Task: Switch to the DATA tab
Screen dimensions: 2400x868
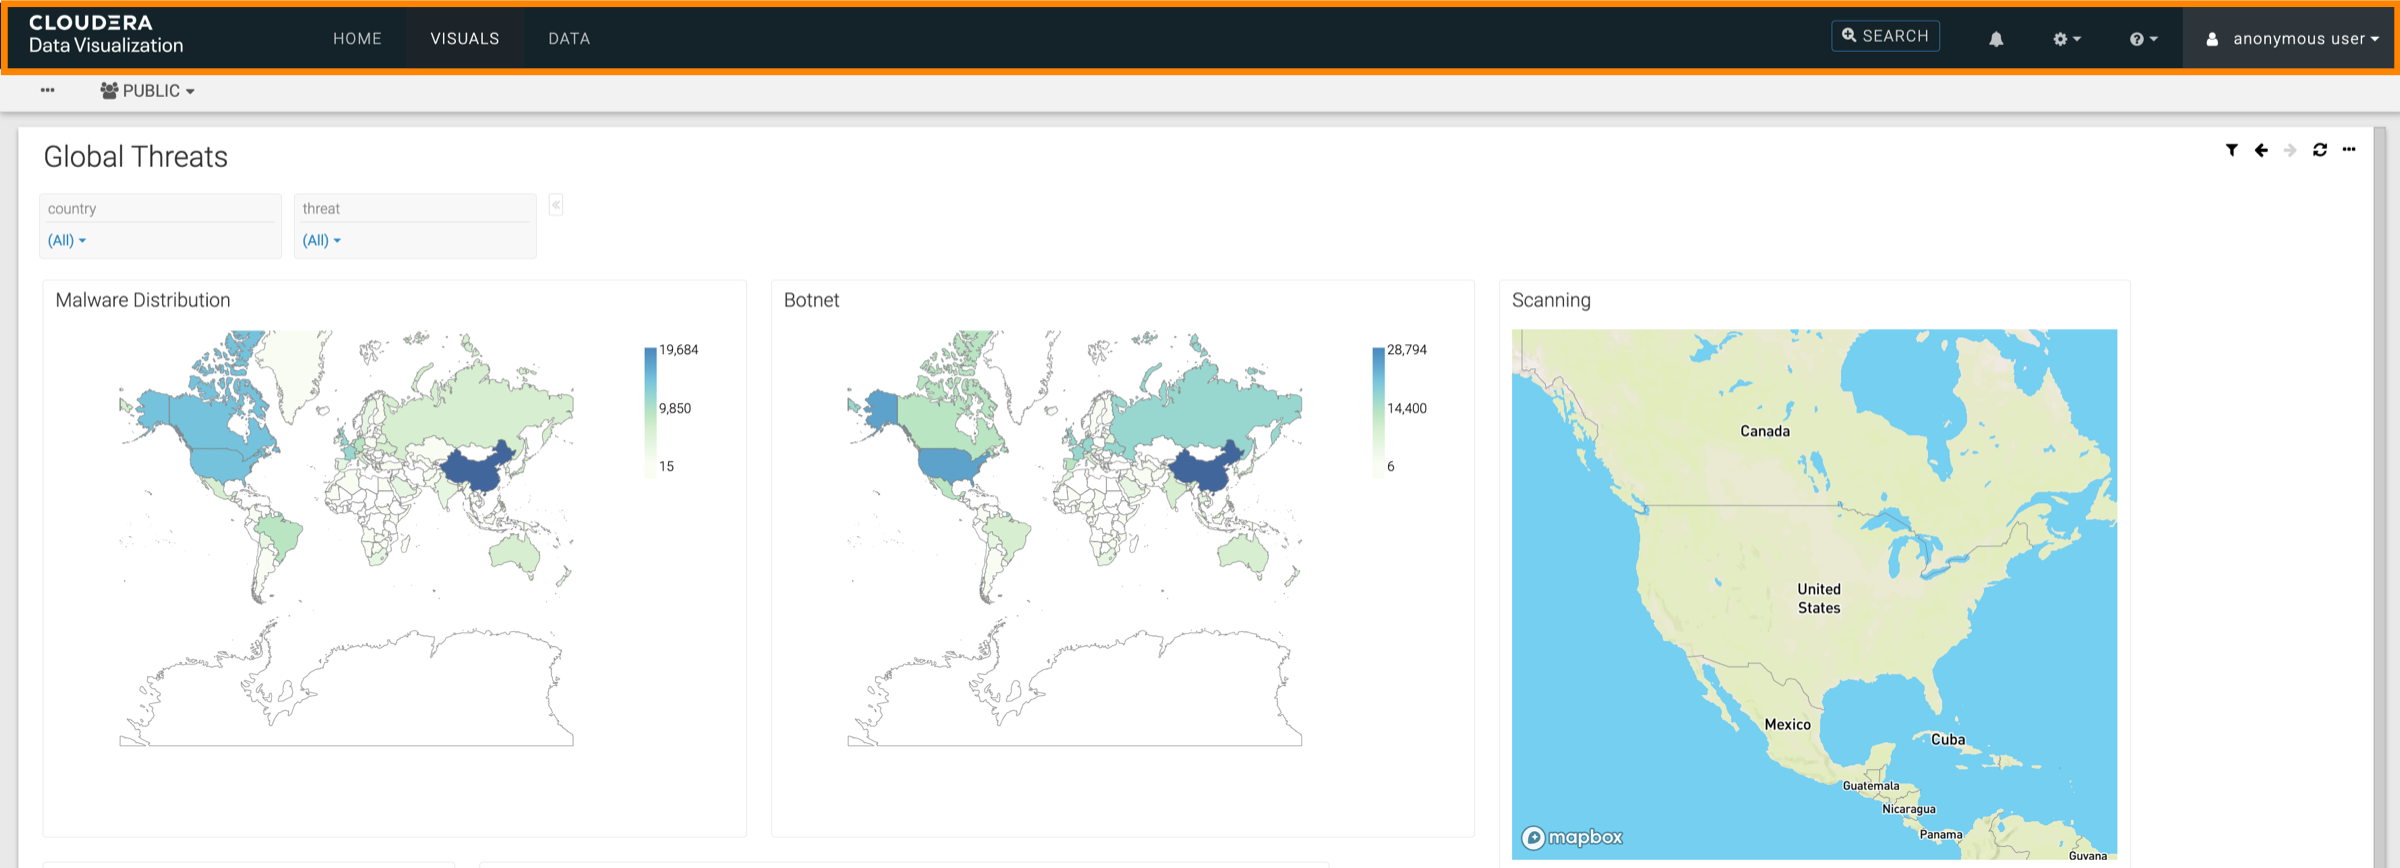Action: click(569, 39)
